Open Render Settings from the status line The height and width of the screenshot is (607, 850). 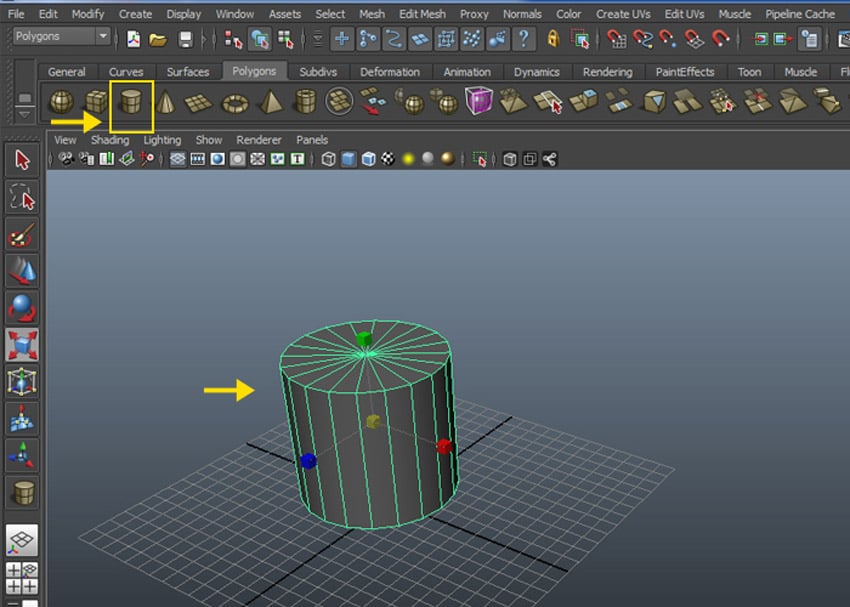point(843,39)
